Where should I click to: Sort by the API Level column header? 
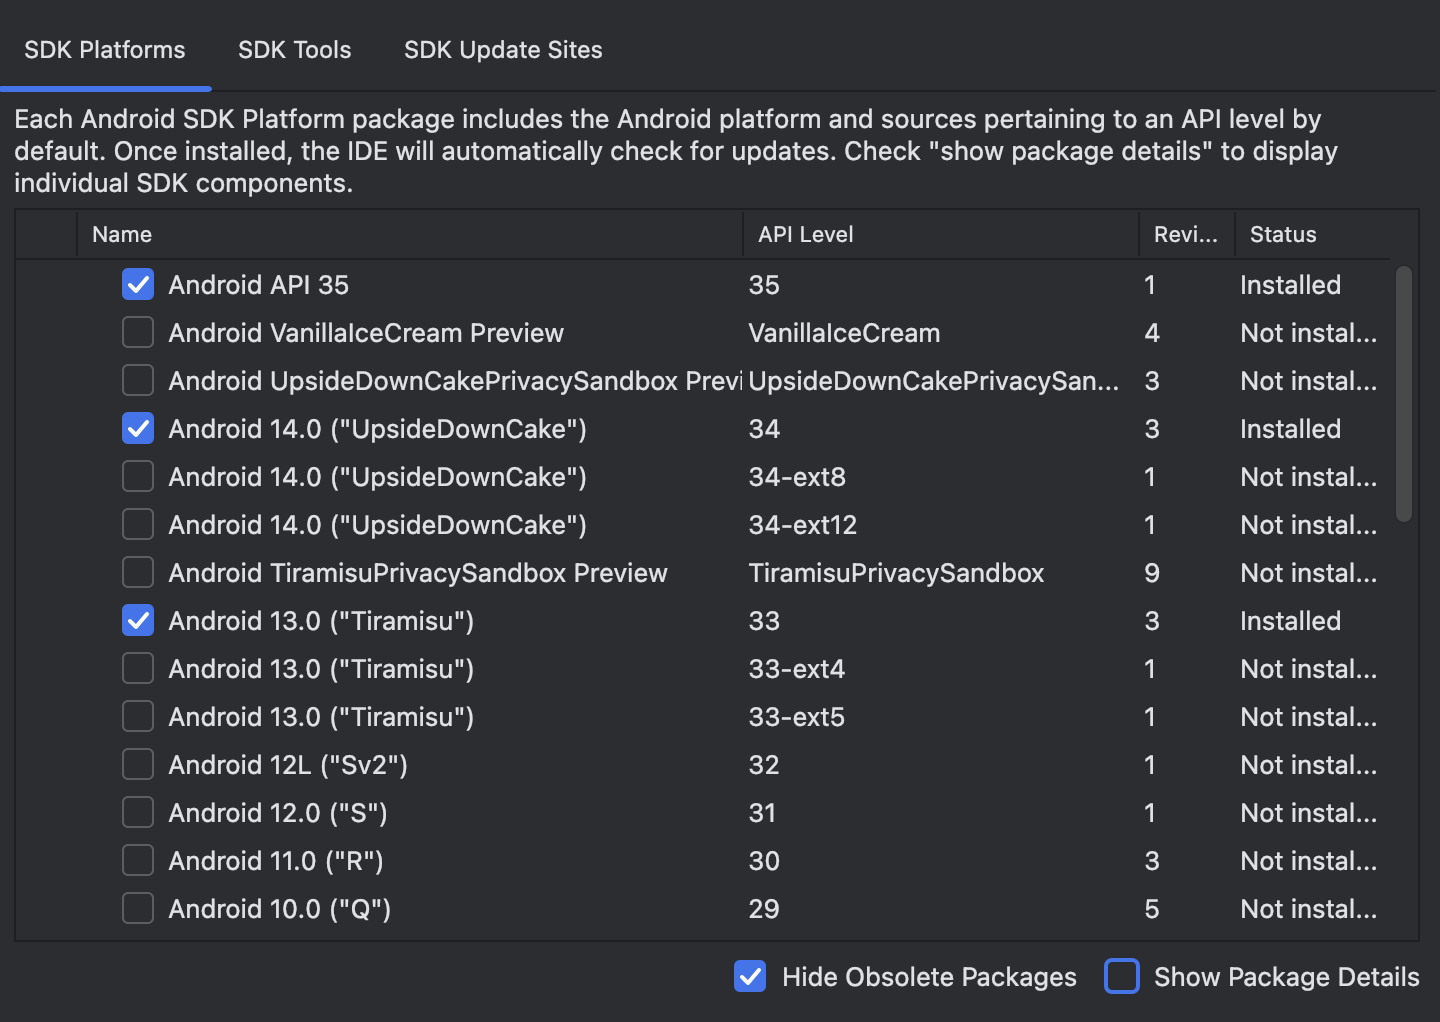(x=941, y=235)
